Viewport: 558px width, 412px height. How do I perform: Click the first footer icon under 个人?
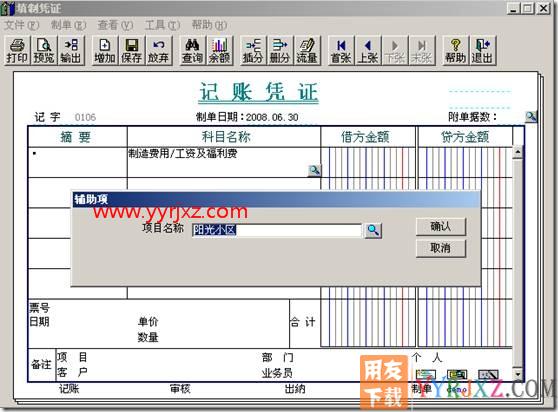(x=426, y=374)
